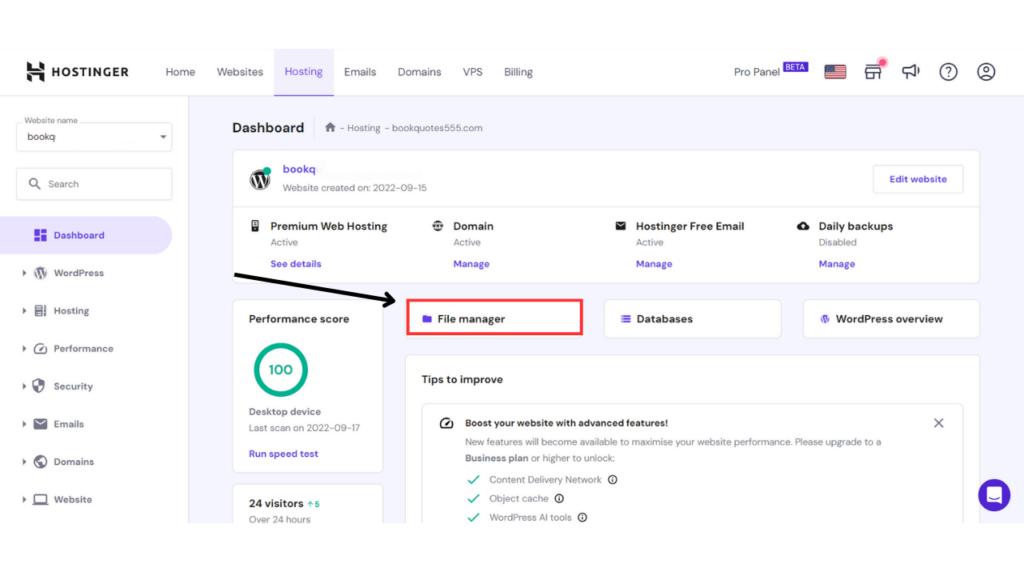Click the speedometer icon in tips card
Image resolution: width=1024 pixels, height=576 pixels.
[x=446, y=423]
